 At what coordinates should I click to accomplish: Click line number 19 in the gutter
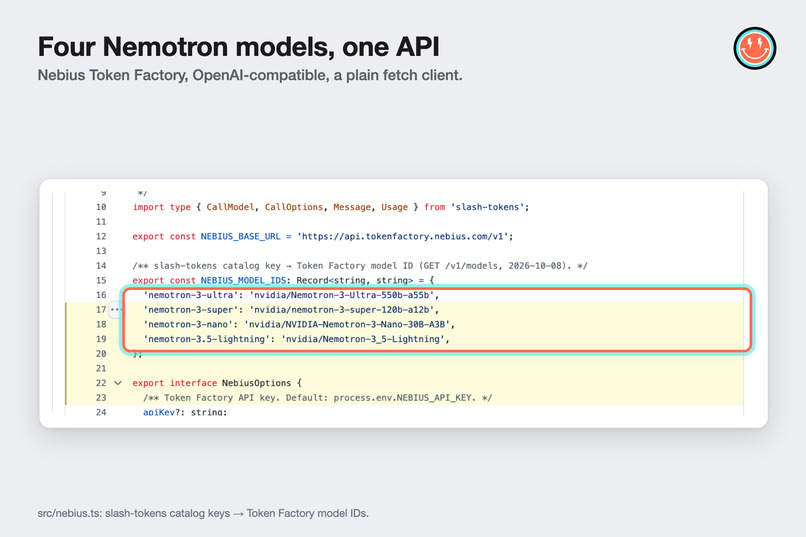tap(101, 339)
